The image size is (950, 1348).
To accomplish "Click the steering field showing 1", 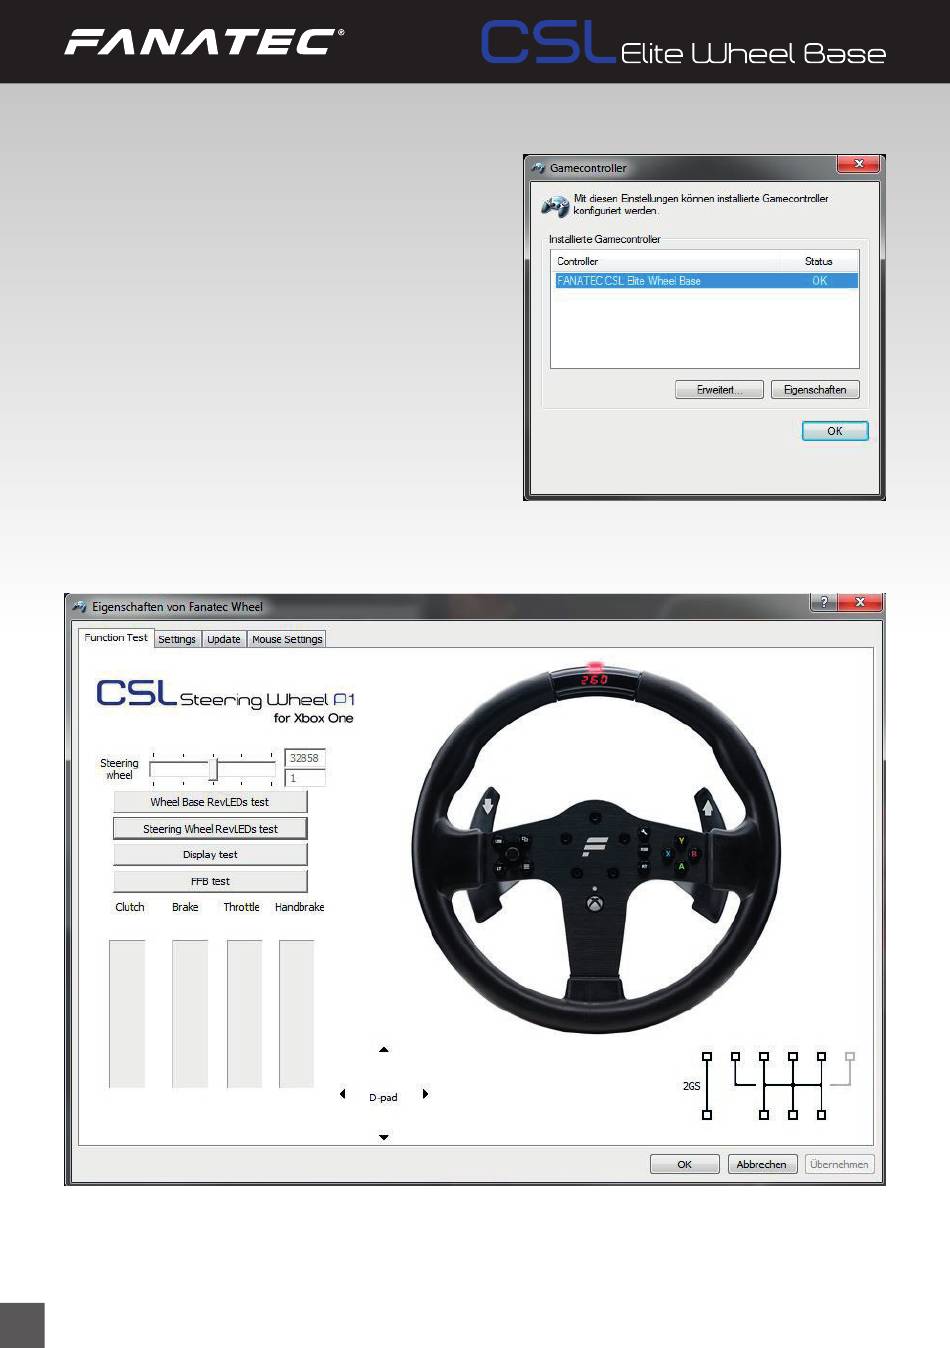I will coord(305,778).
